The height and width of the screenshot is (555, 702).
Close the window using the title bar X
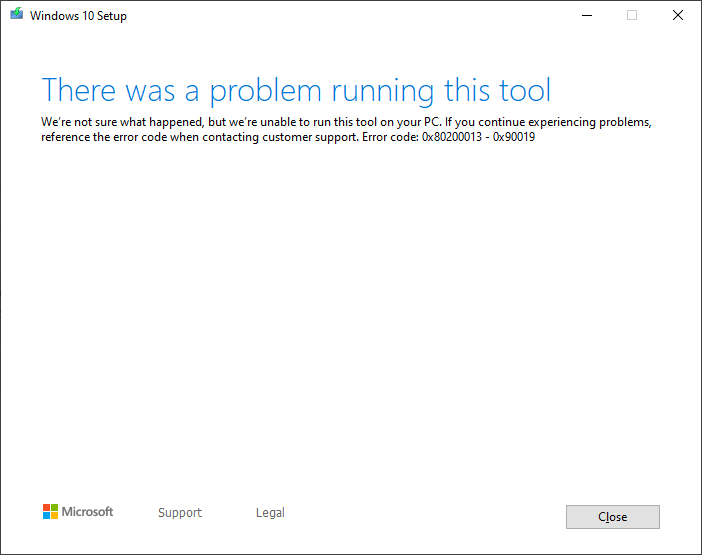pos(678,15)
